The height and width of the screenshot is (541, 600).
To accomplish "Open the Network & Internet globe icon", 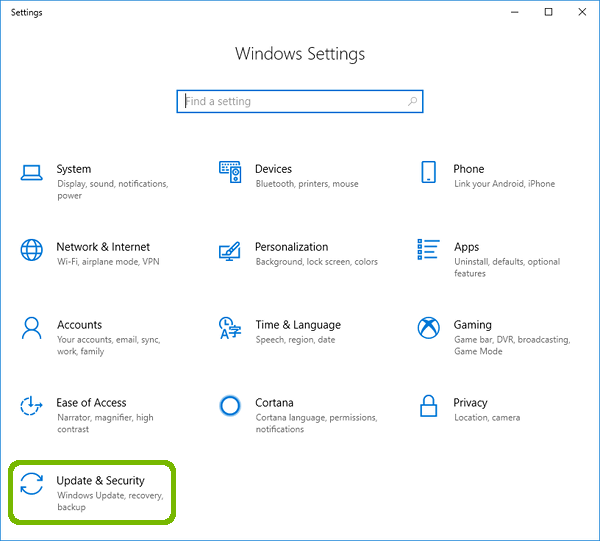I will [31, 250].
